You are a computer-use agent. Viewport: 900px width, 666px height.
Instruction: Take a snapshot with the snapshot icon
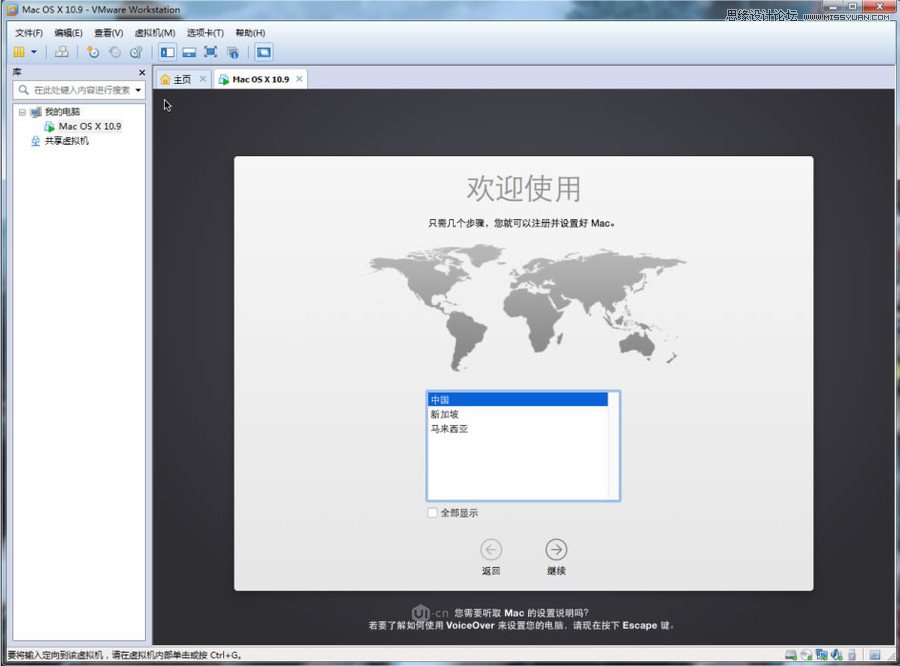94,52
